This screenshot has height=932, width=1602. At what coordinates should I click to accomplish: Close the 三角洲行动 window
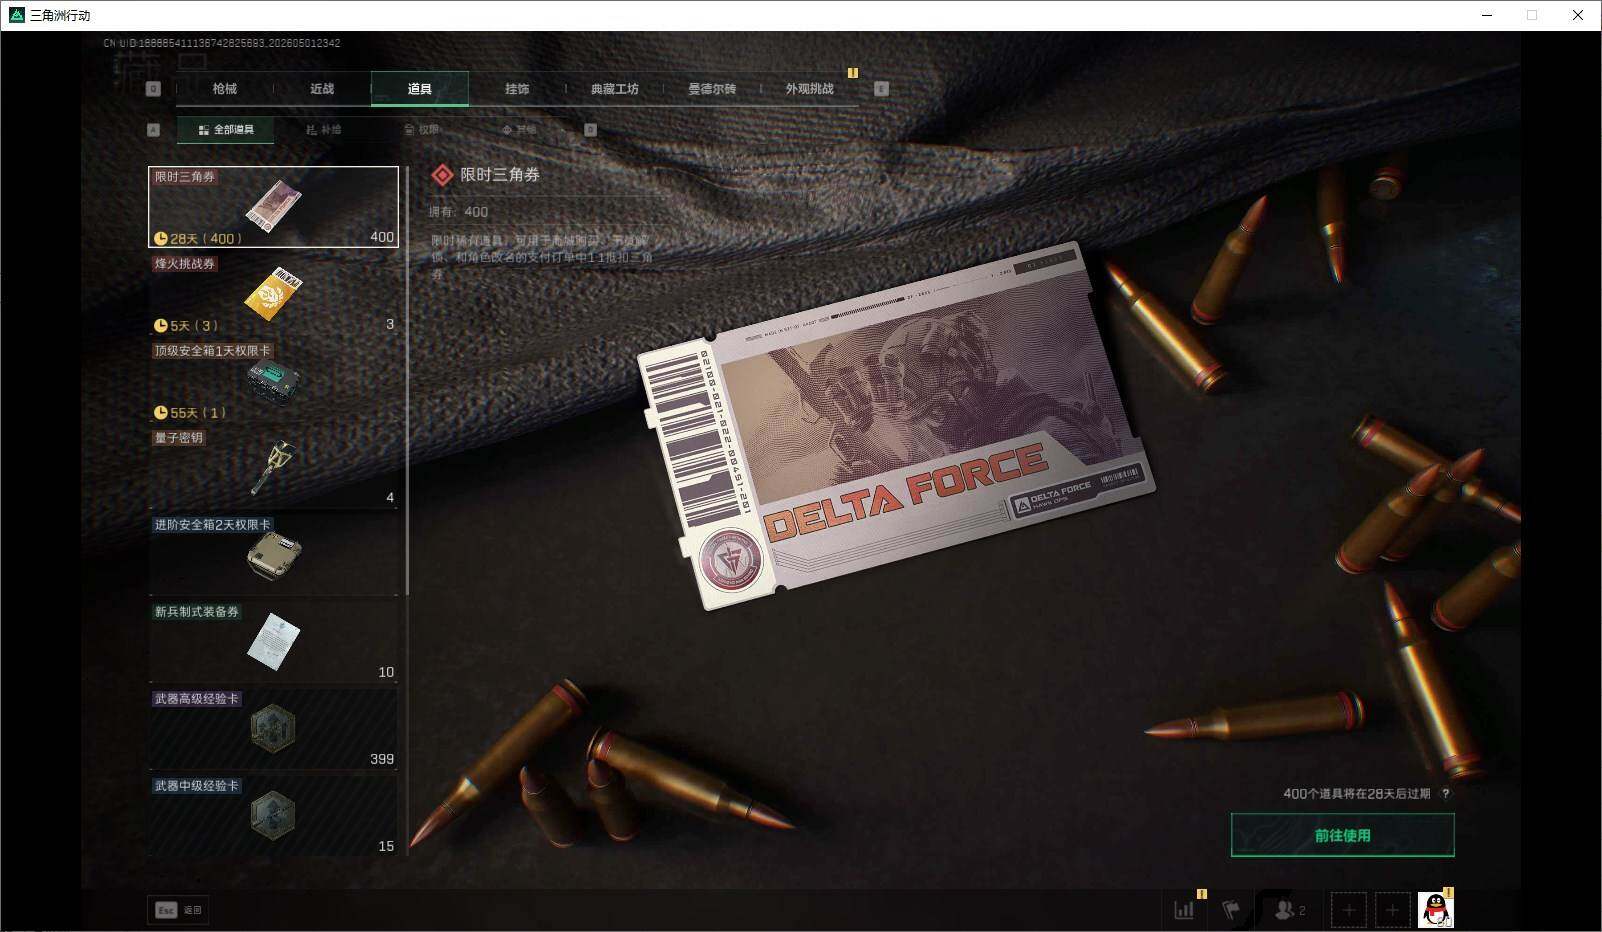tap(1578, 15)
